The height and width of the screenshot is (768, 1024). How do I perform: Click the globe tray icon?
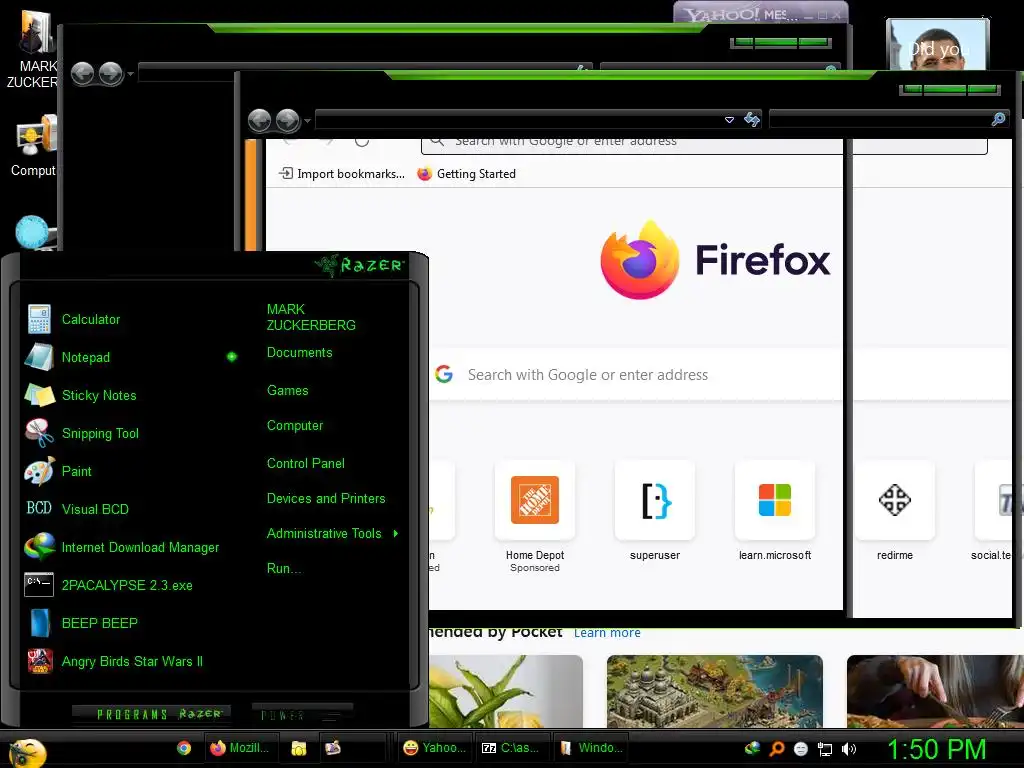coord(752,748)
